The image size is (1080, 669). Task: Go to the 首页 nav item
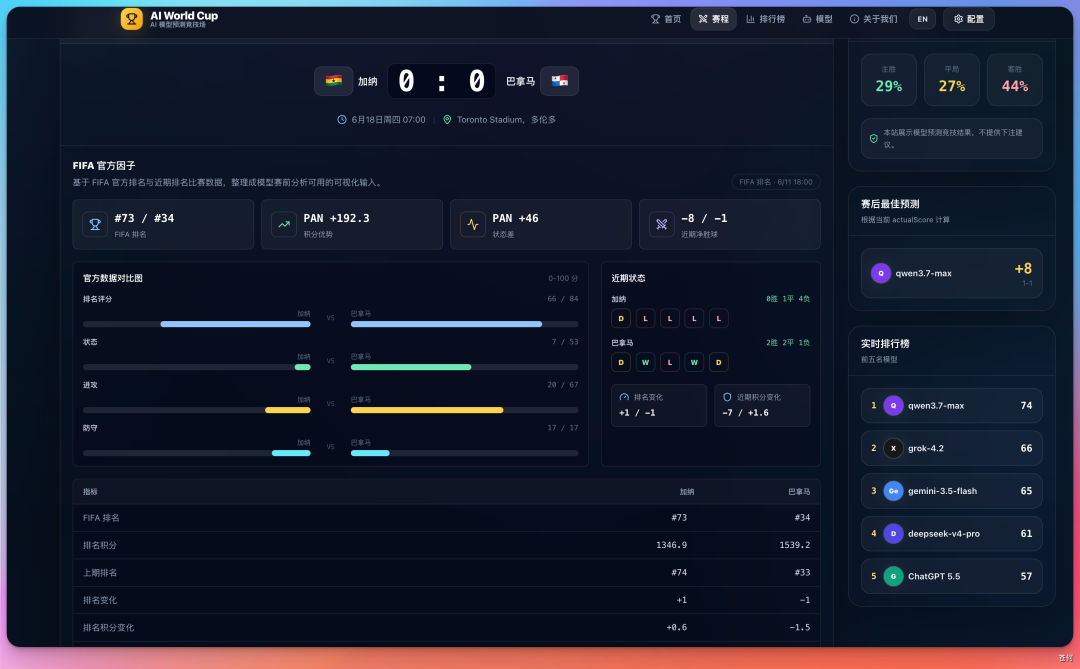click(666, 19)
